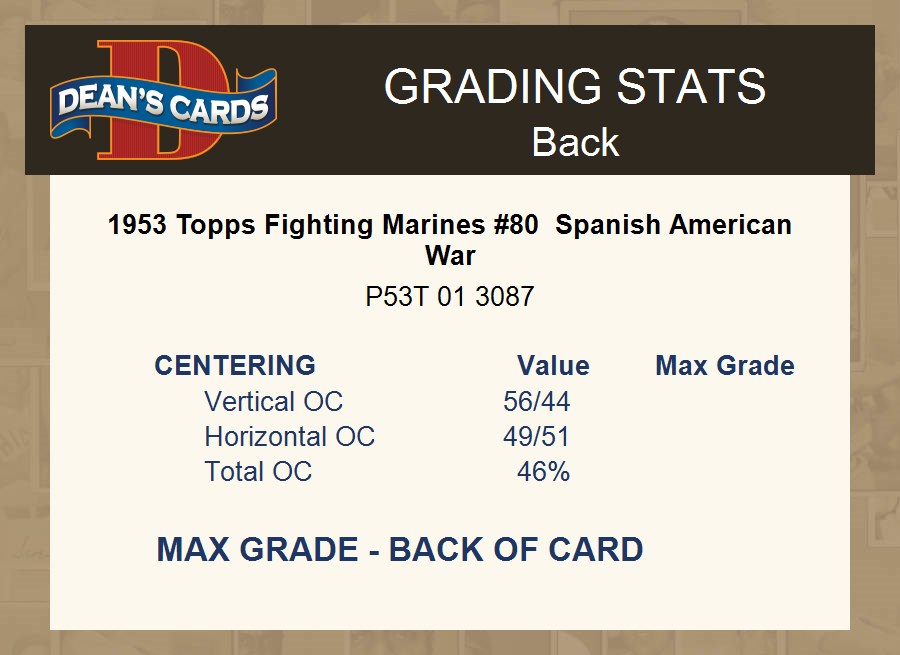
Task: Click the Total OC label
Action: tap(258, 472)
